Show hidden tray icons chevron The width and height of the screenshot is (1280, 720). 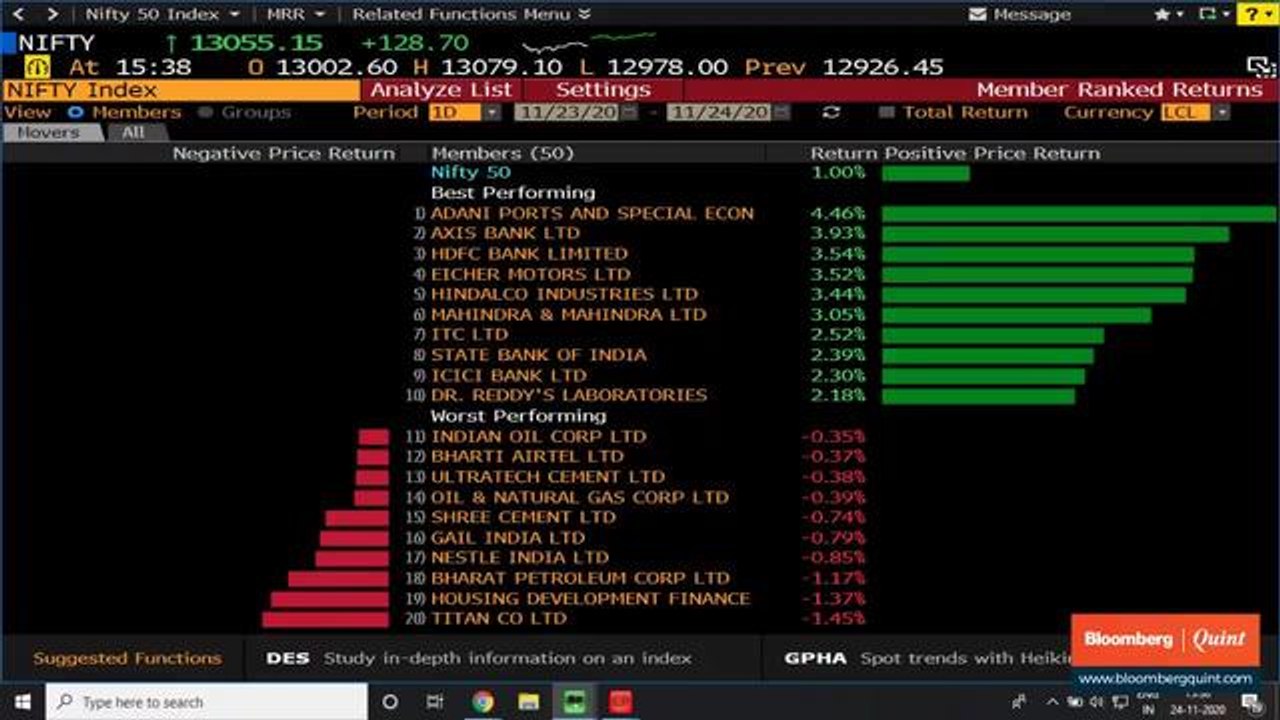[1053, 702]
